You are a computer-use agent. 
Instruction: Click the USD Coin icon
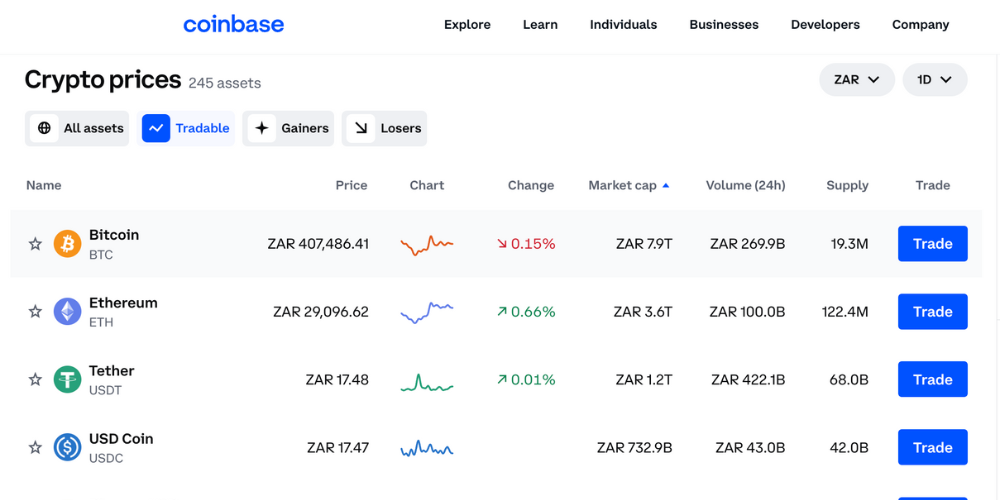coord(67,447)
